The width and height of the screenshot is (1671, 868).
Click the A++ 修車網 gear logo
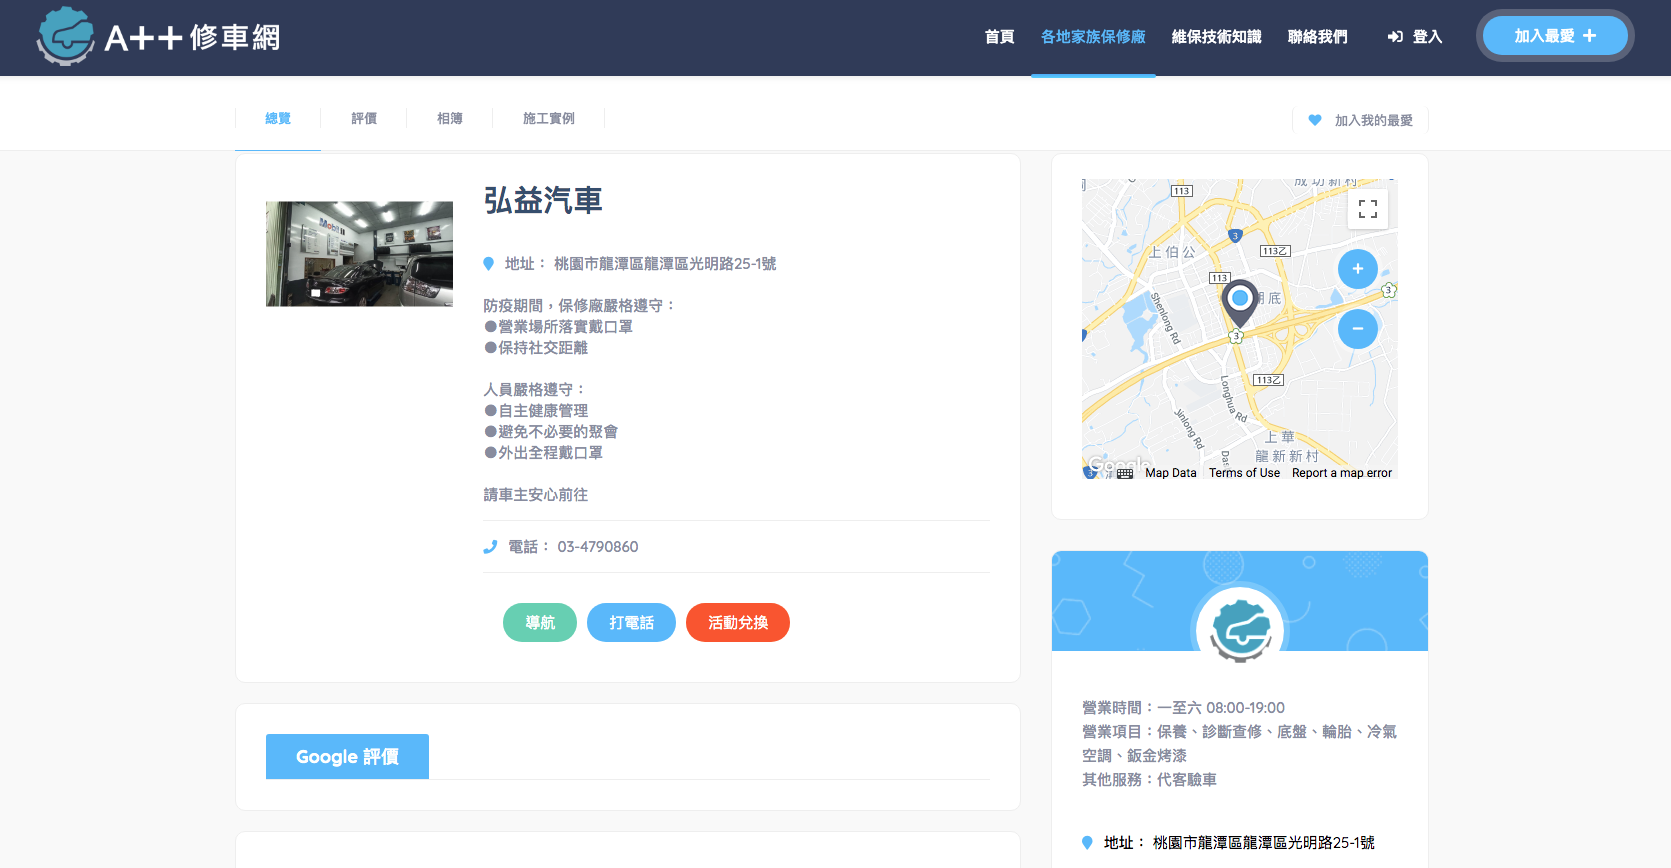click(66, 37)
